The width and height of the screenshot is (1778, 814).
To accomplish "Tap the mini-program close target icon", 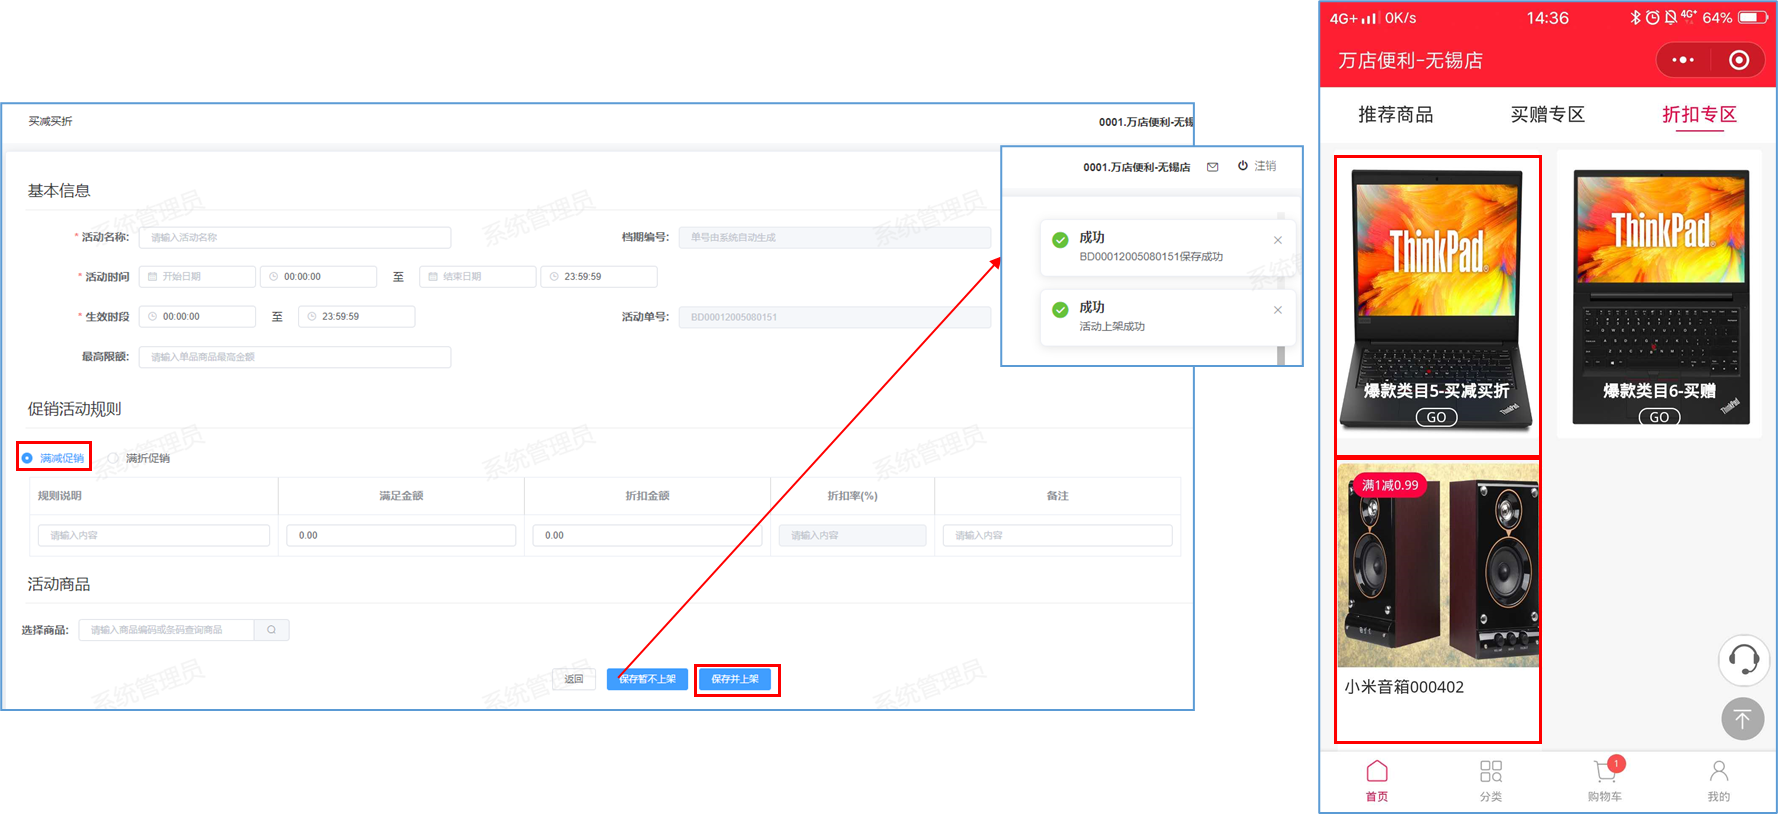I will coord(1739,60).
